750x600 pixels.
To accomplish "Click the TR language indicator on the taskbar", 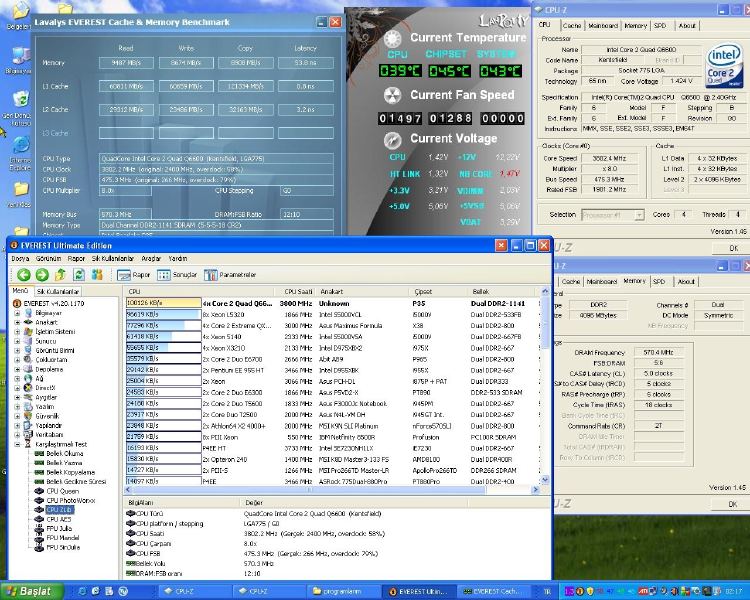I will (x=548, y=591).
